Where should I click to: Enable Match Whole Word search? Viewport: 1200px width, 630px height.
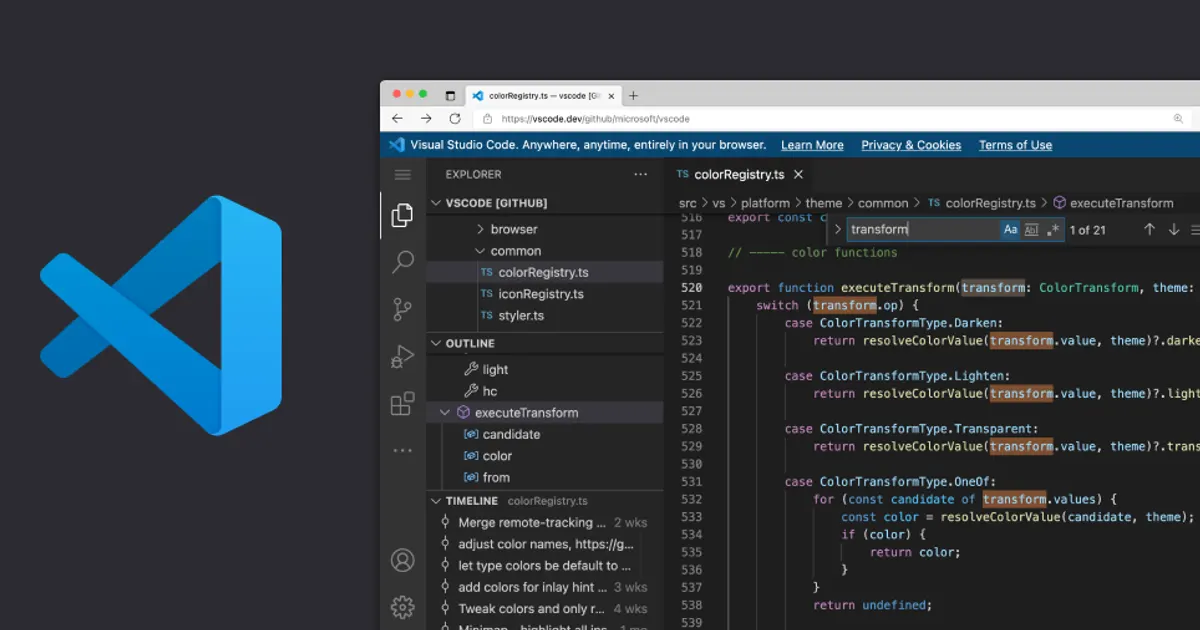coord(1031,229)
